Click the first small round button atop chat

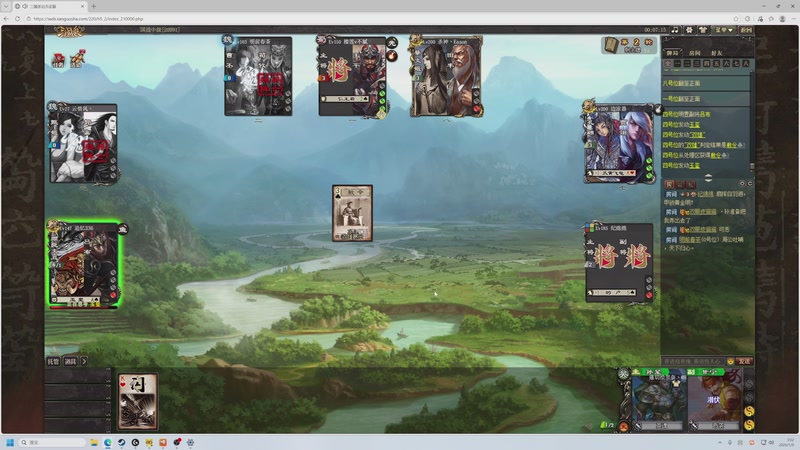742,184
